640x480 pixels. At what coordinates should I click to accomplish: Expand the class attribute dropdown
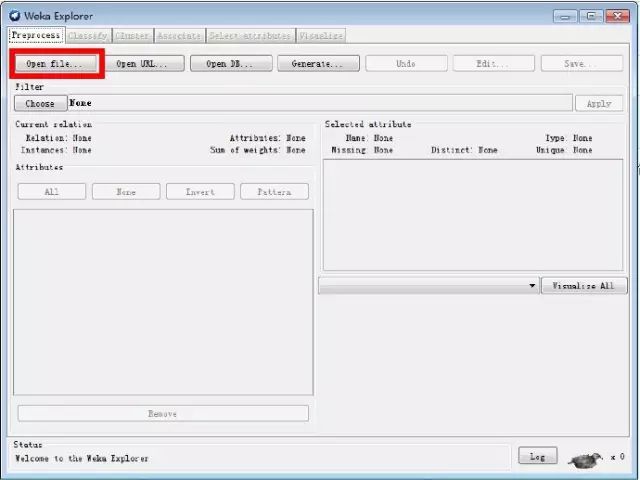point(429,286)
